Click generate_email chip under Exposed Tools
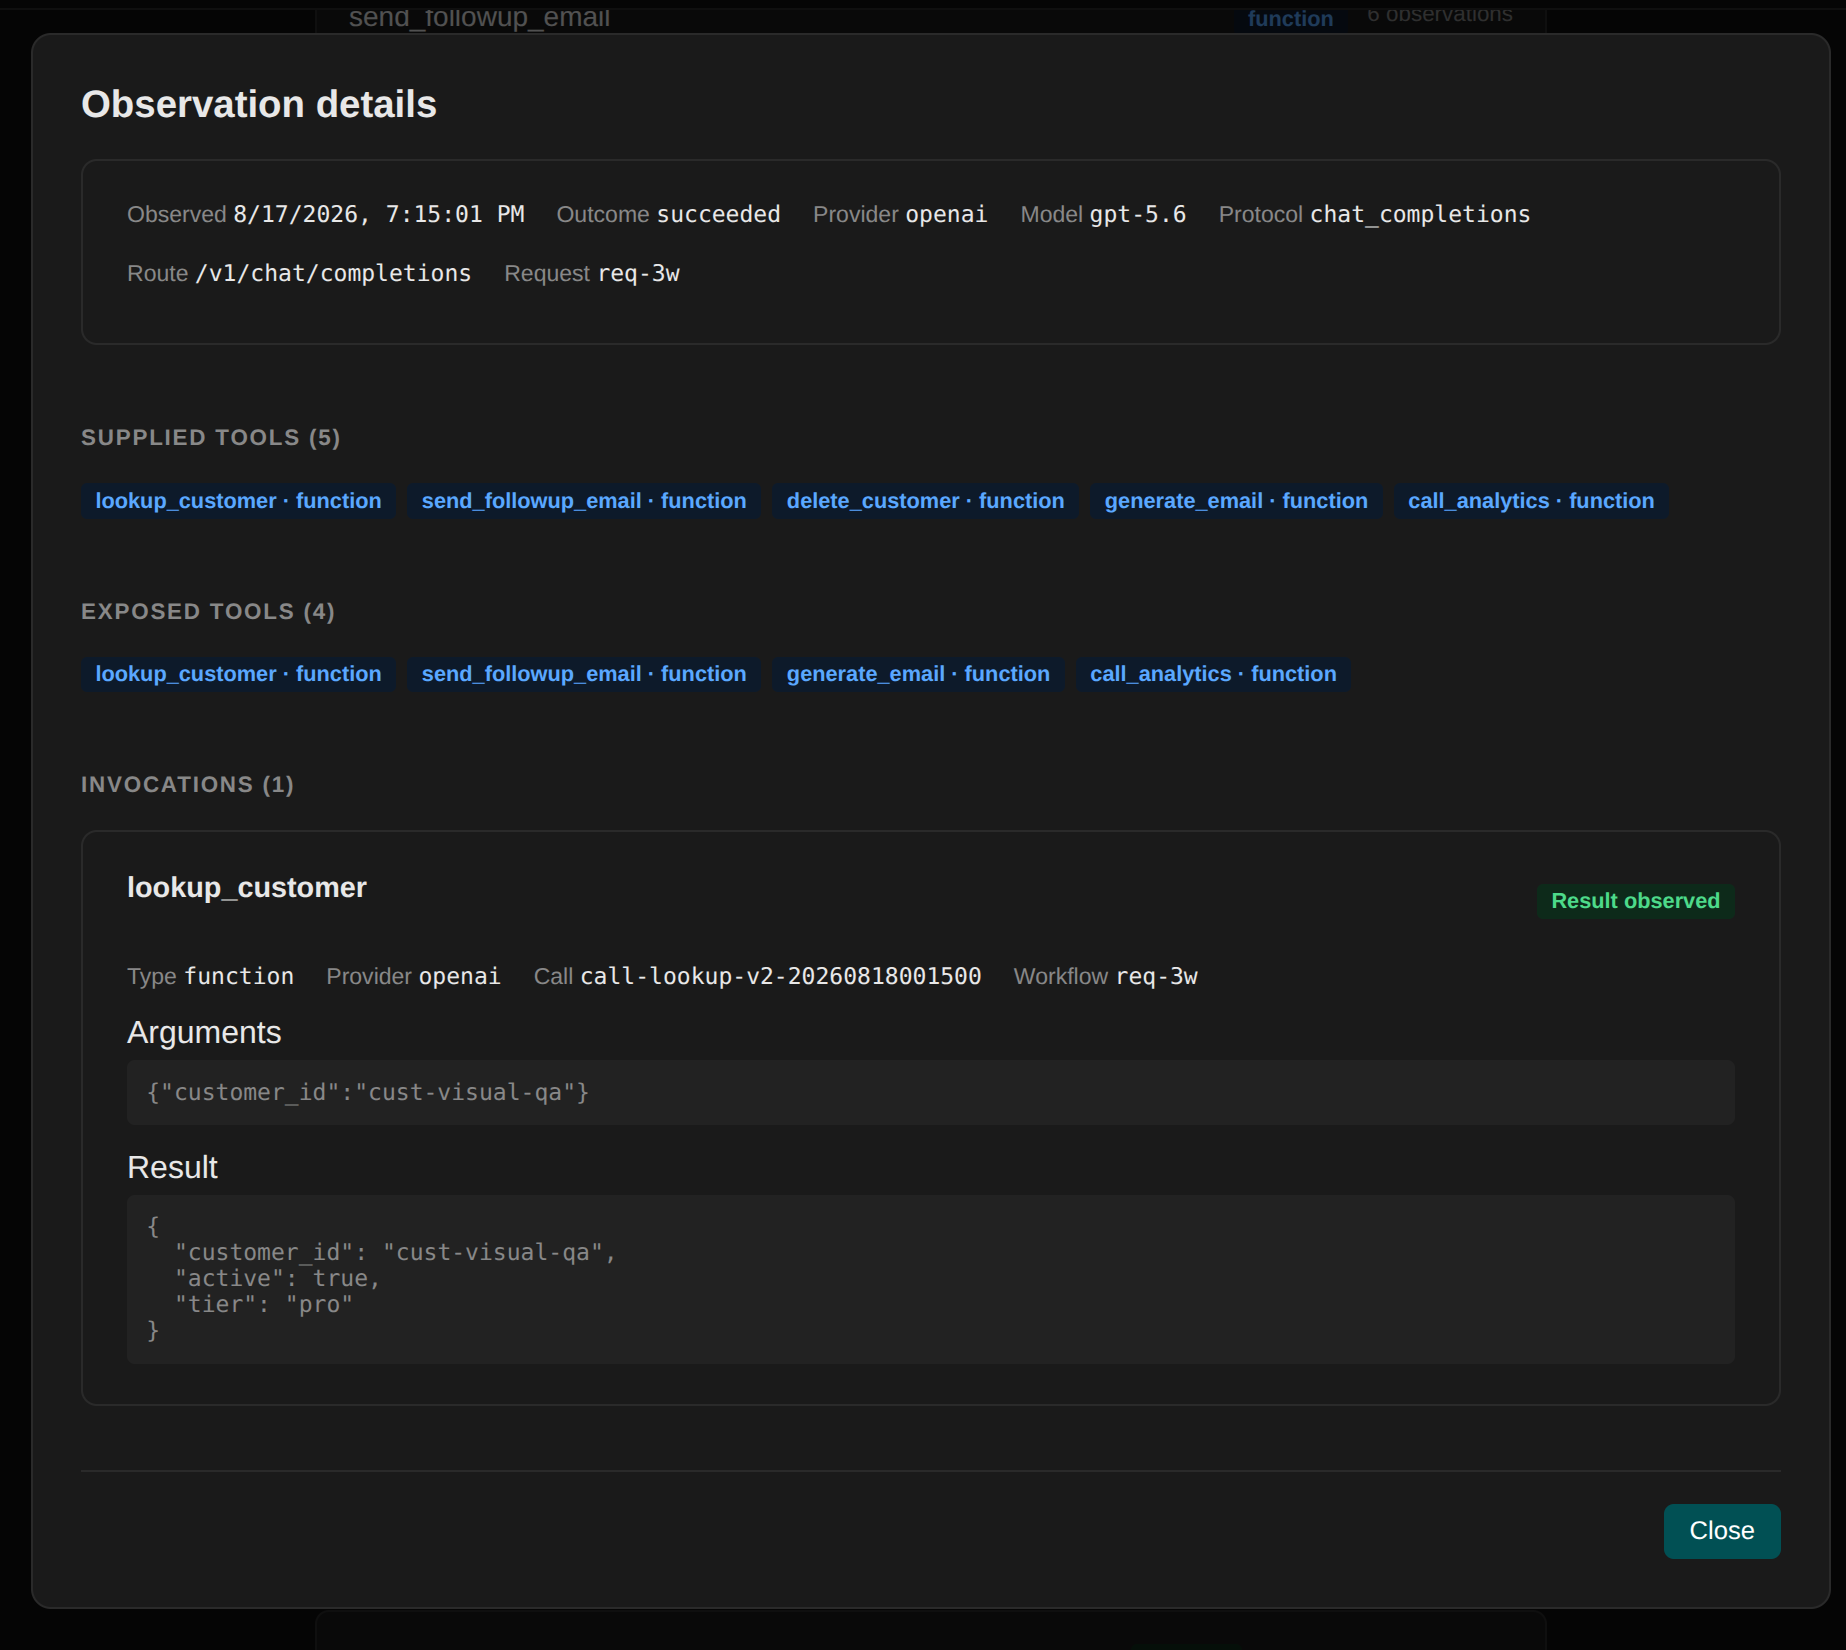 pos(918,674)
